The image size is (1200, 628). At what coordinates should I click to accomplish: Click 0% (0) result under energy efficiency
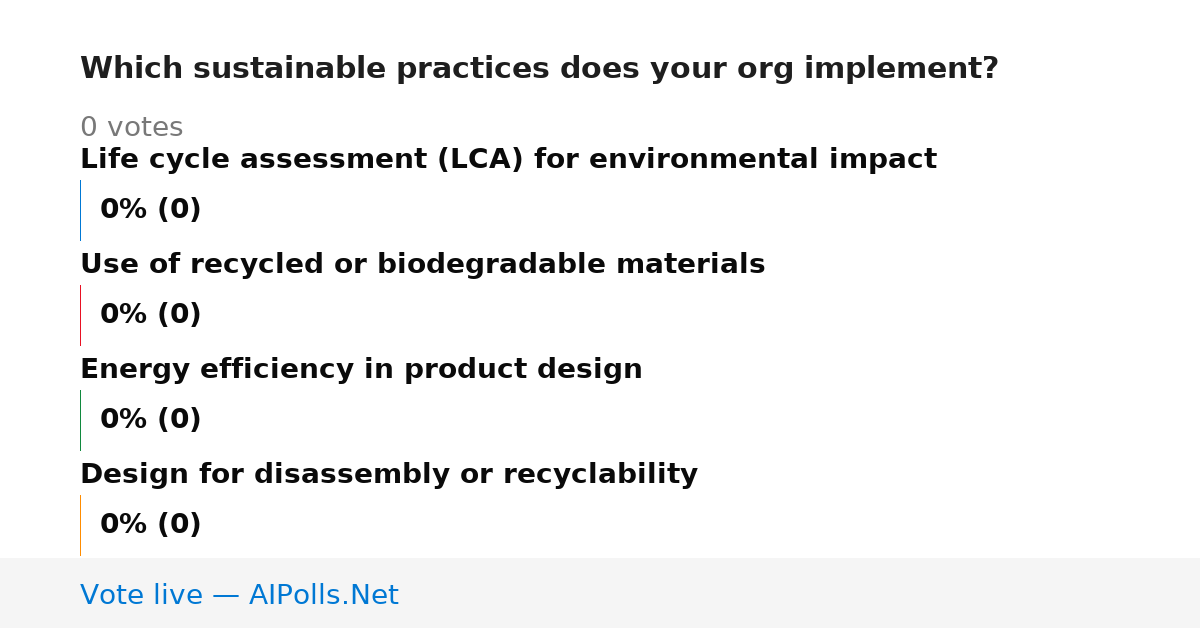tap(150, 420)
